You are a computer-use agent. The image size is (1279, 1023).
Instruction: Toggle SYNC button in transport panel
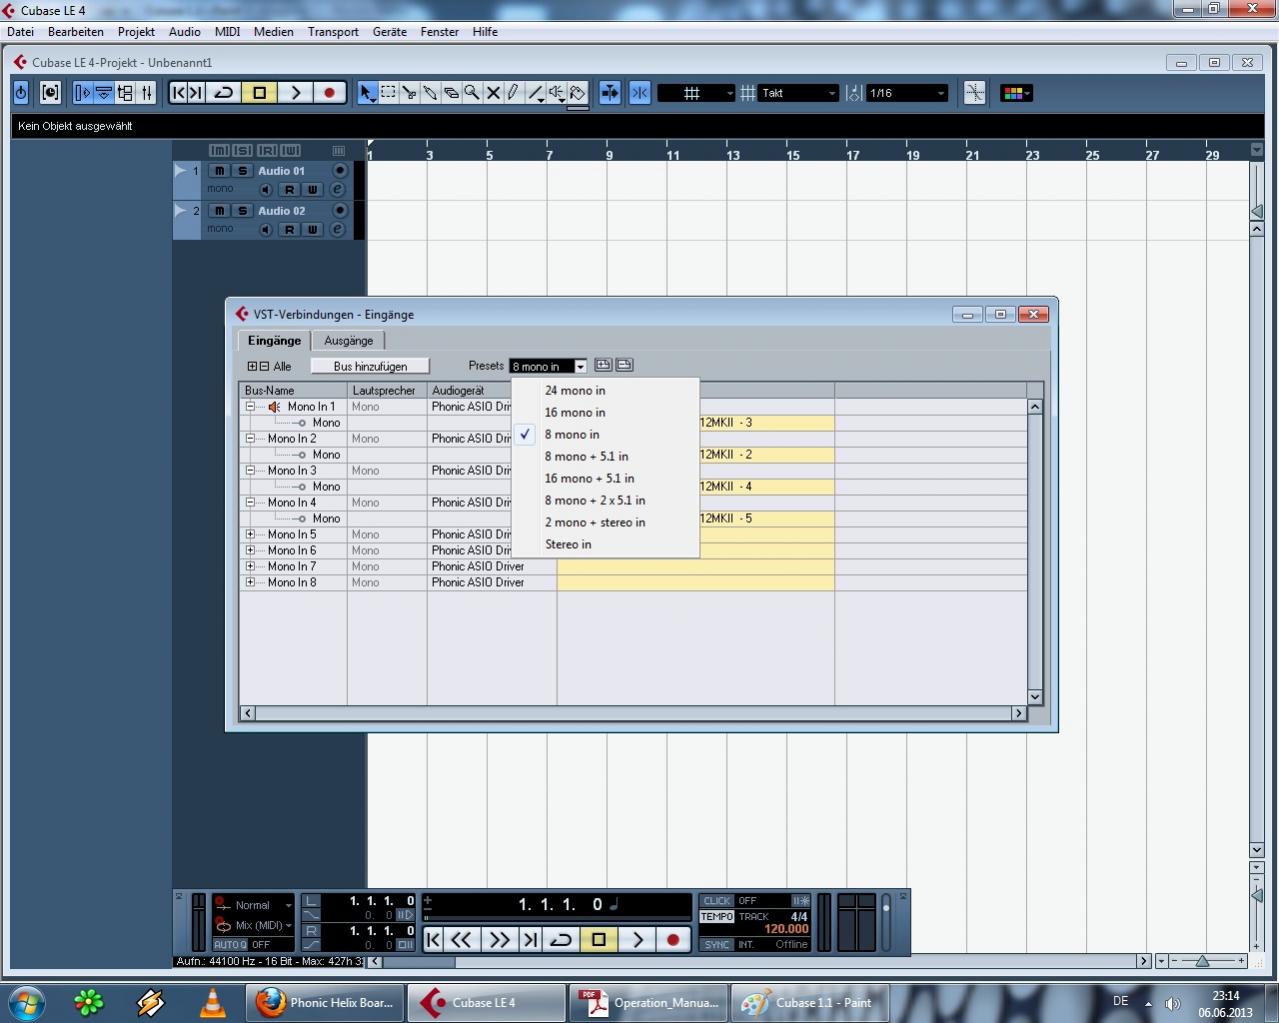(x=717, y=944)
